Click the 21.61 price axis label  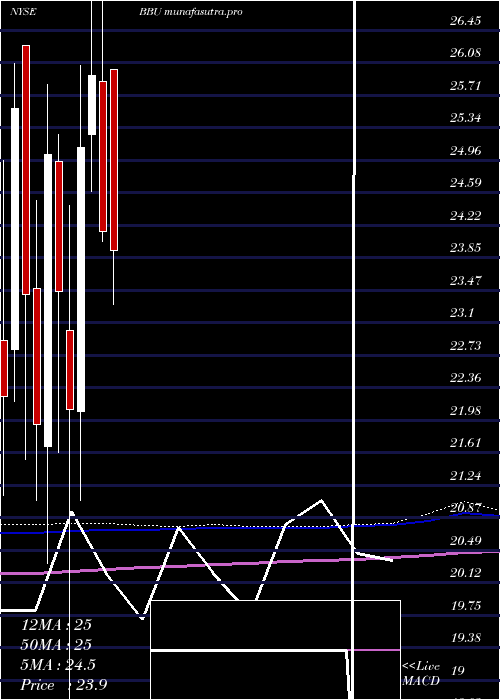click(465, 443)
